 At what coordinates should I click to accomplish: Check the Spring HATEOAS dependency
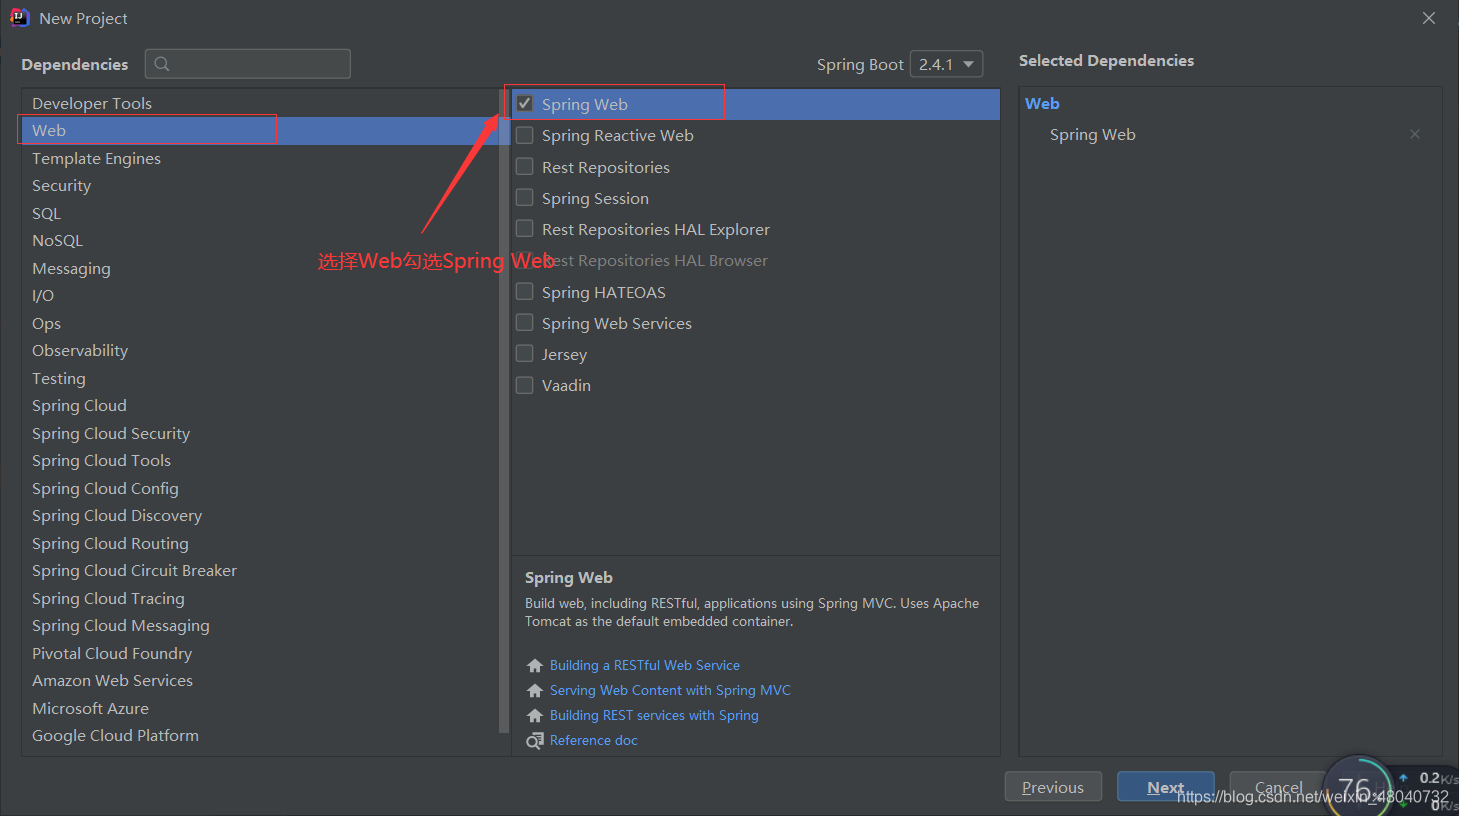525,291
